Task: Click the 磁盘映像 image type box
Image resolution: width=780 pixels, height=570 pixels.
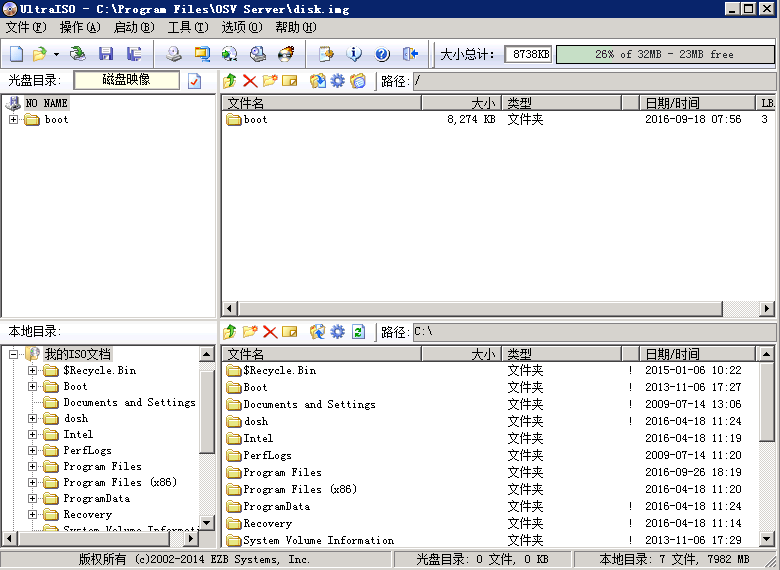Action: pyautogui.click(x=126, y=80)
